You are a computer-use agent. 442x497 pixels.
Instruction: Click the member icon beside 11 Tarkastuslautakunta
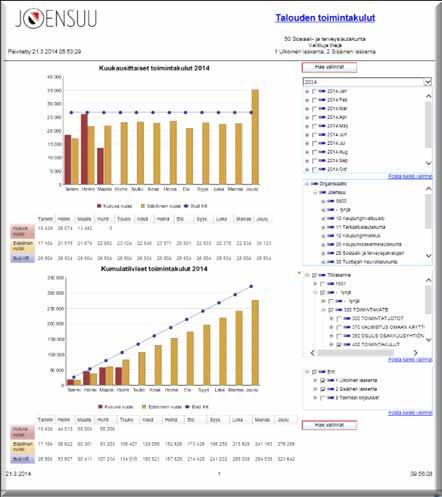[331, 227]
